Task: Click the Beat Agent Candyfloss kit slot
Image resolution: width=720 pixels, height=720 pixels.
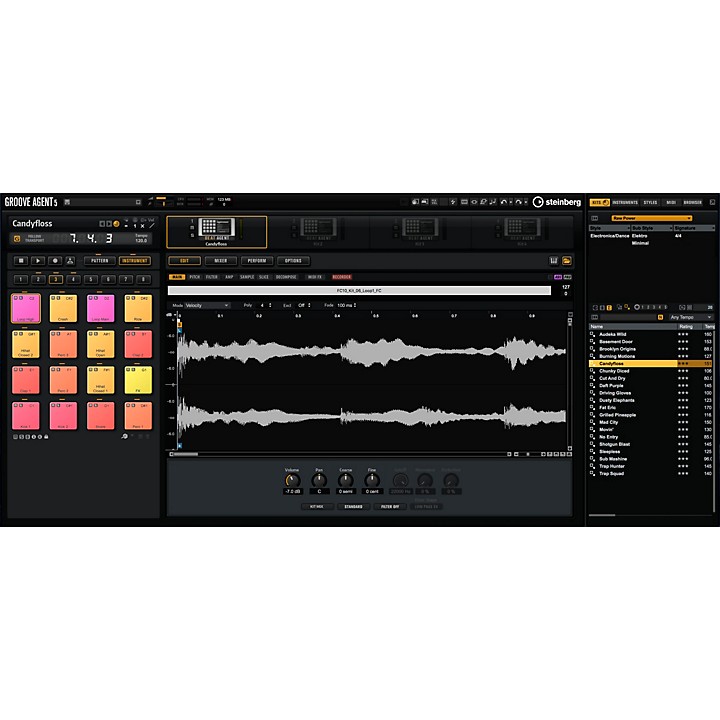Action: point(216,232)
